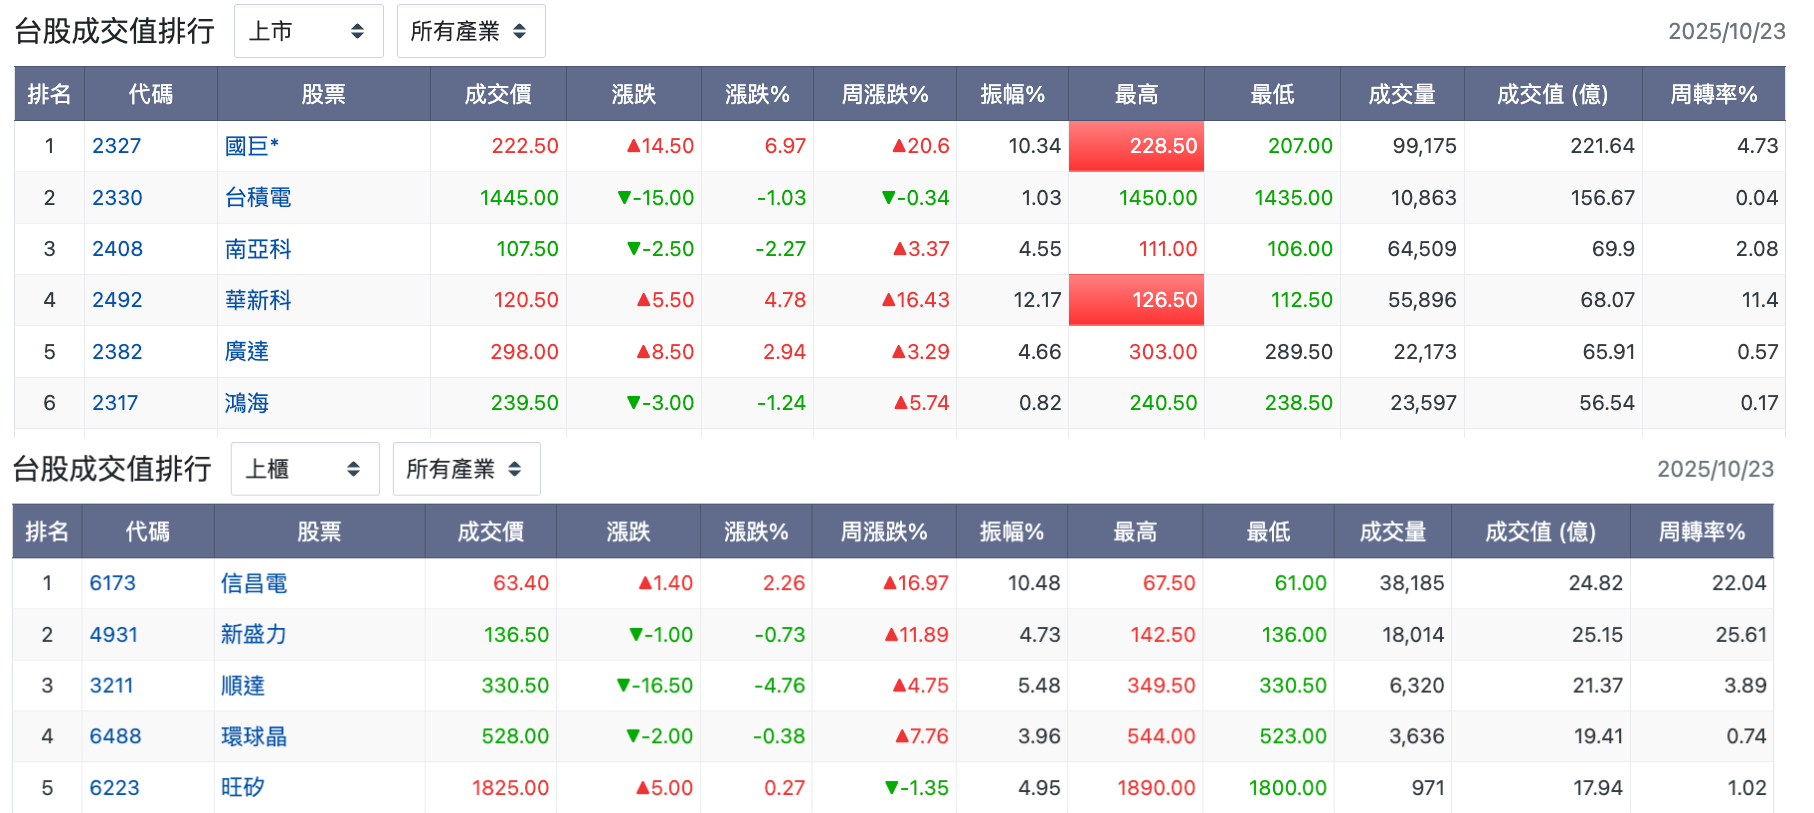The image size is (1814, 813).
Task: Sort top table by 成交值 (億) header
Action: point(1553,94)
